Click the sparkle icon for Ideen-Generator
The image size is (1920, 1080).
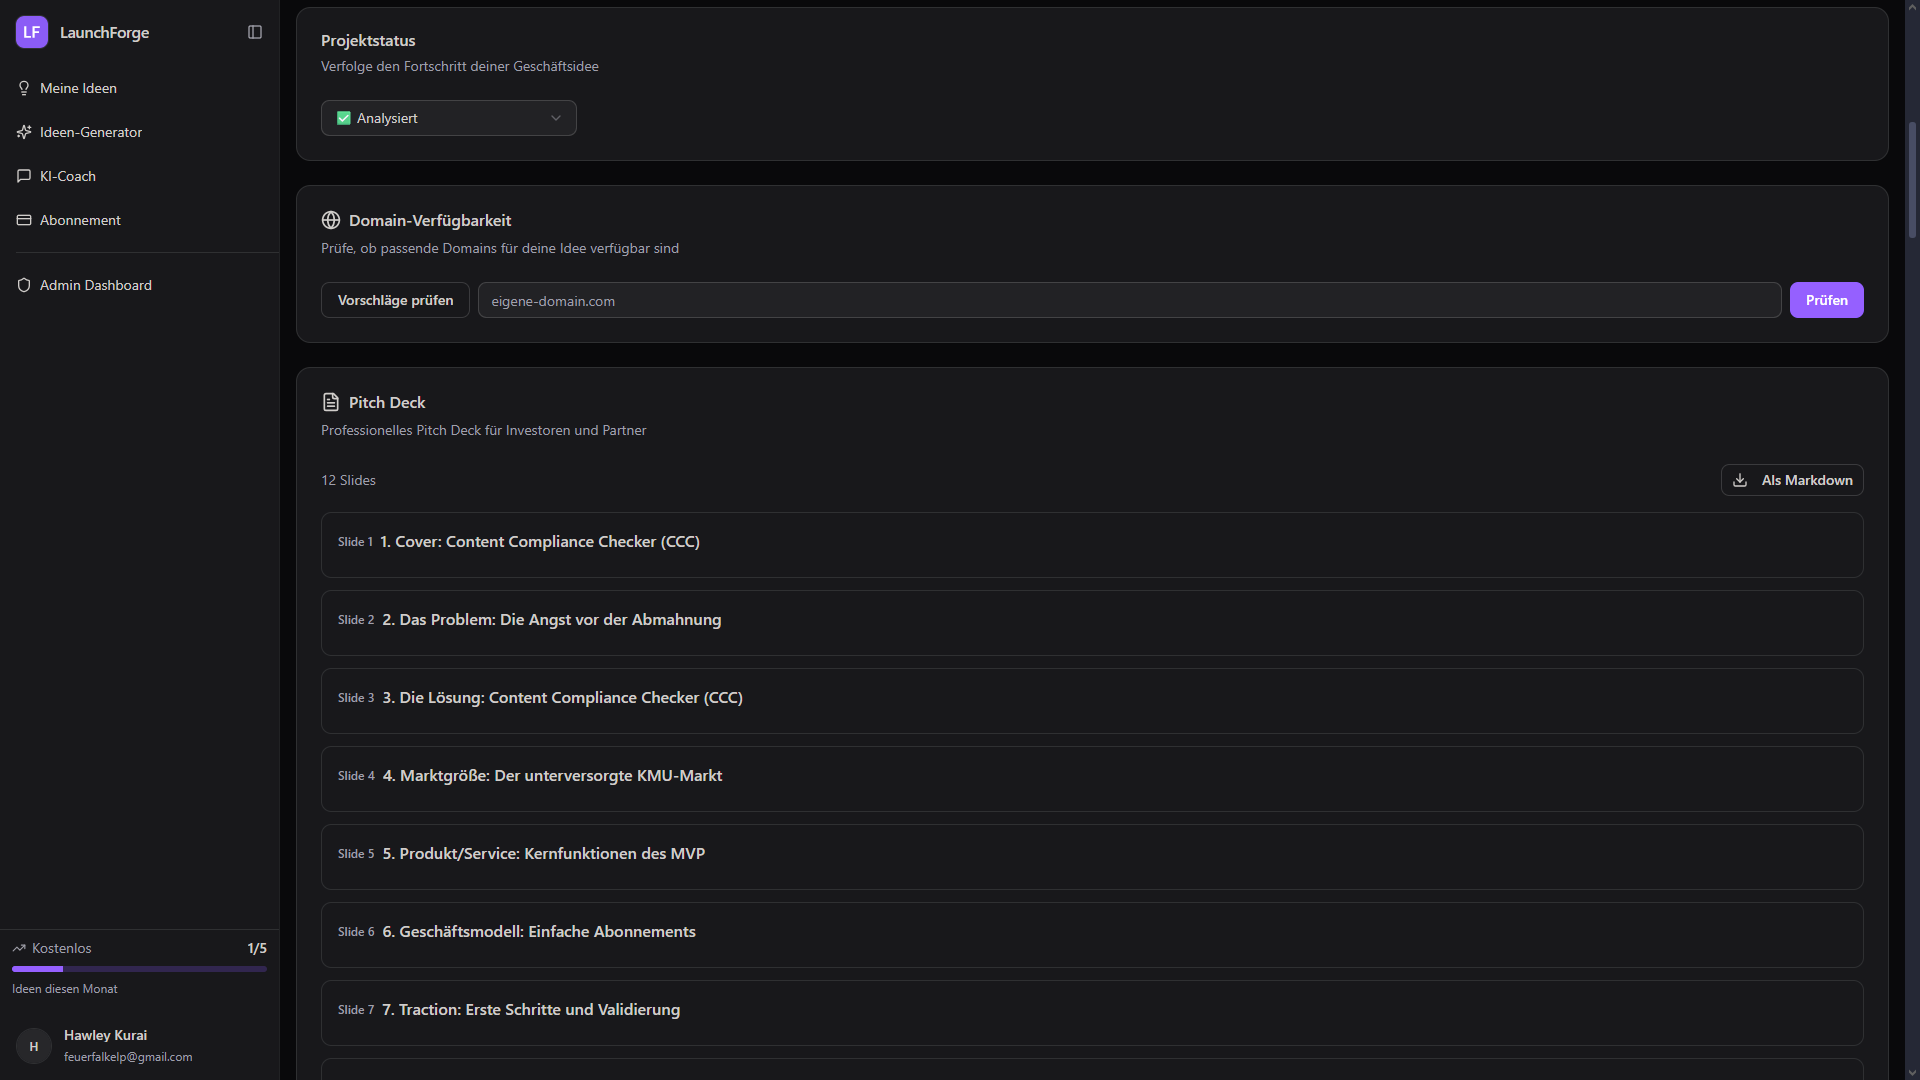(x=24, y=132)
